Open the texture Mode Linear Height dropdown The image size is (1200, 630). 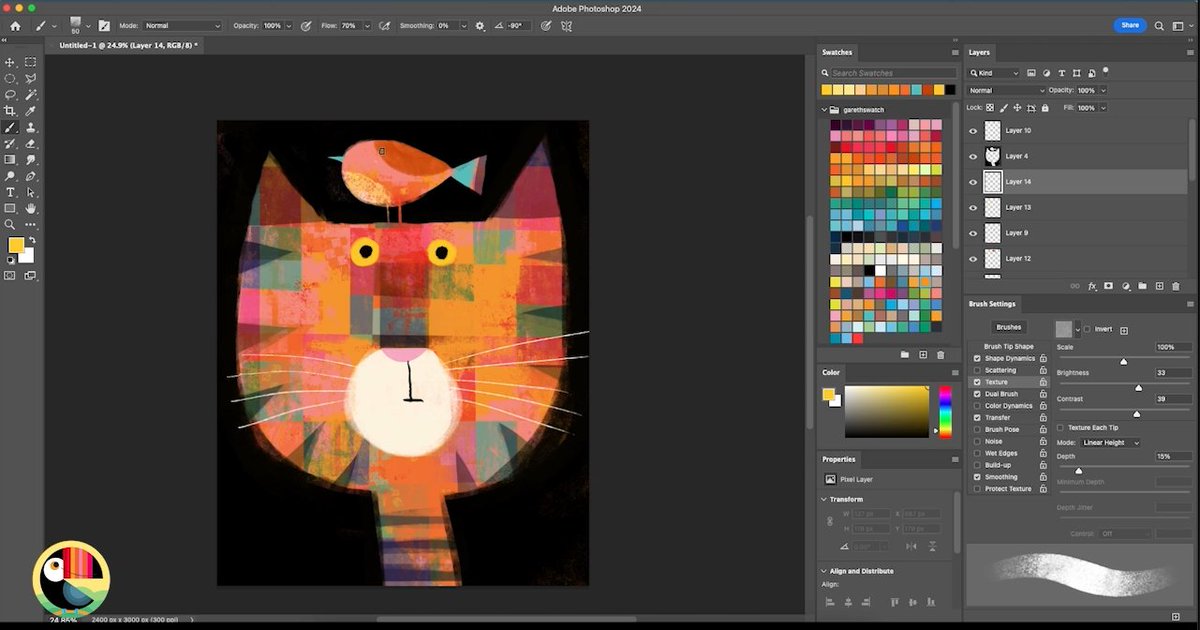[1110, 441]
